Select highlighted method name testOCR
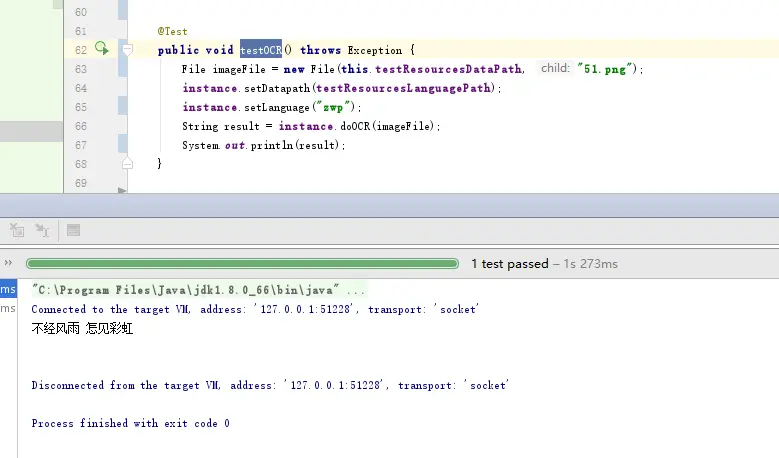This screenshot has height=458, width=779. 261,50
